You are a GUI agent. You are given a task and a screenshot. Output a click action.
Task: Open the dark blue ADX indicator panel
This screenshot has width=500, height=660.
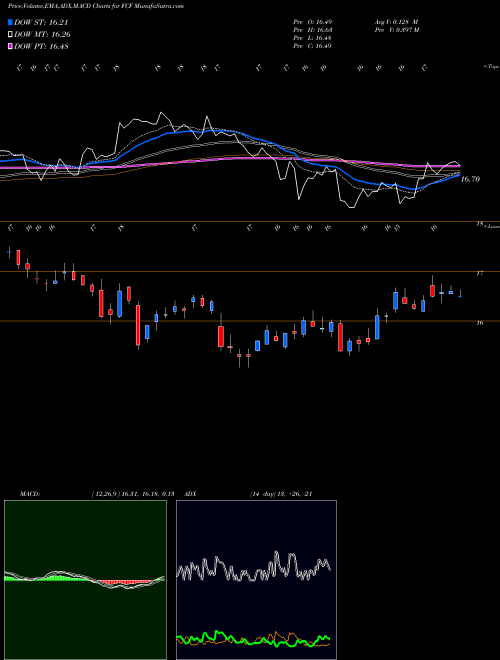tap(256, 580)
